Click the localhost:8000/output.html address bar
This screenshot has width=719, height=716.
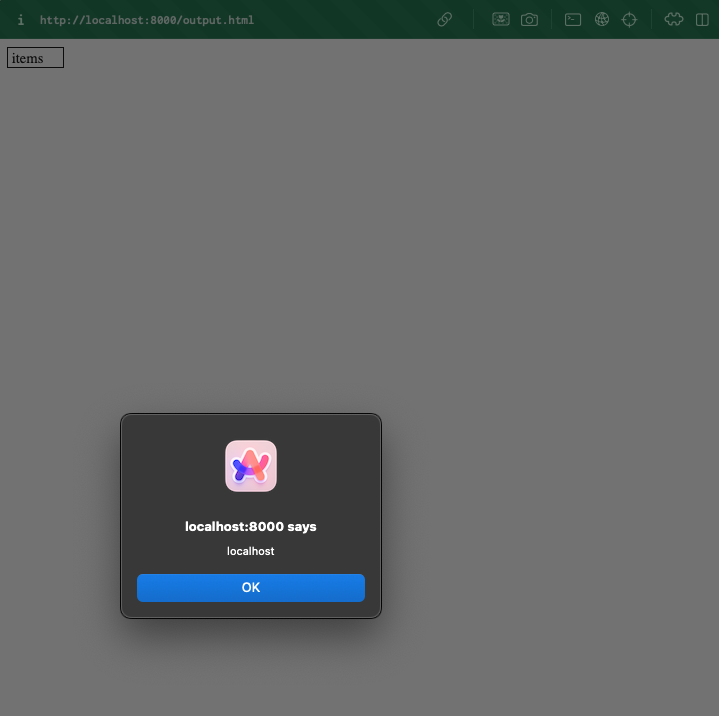point(147,20)
